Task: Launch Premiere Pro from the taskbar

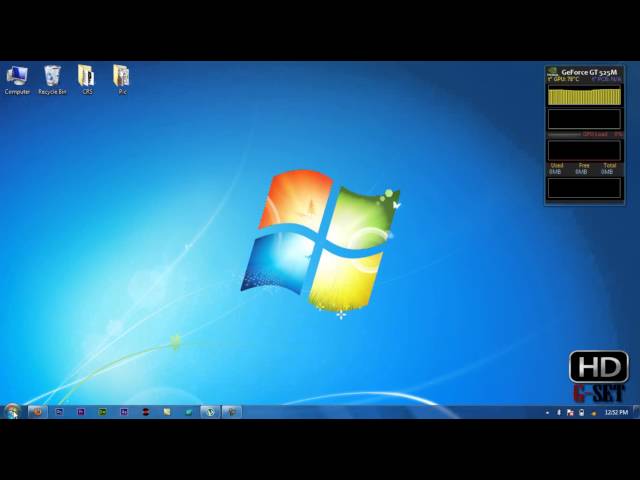Action: [x=81, y=412]
